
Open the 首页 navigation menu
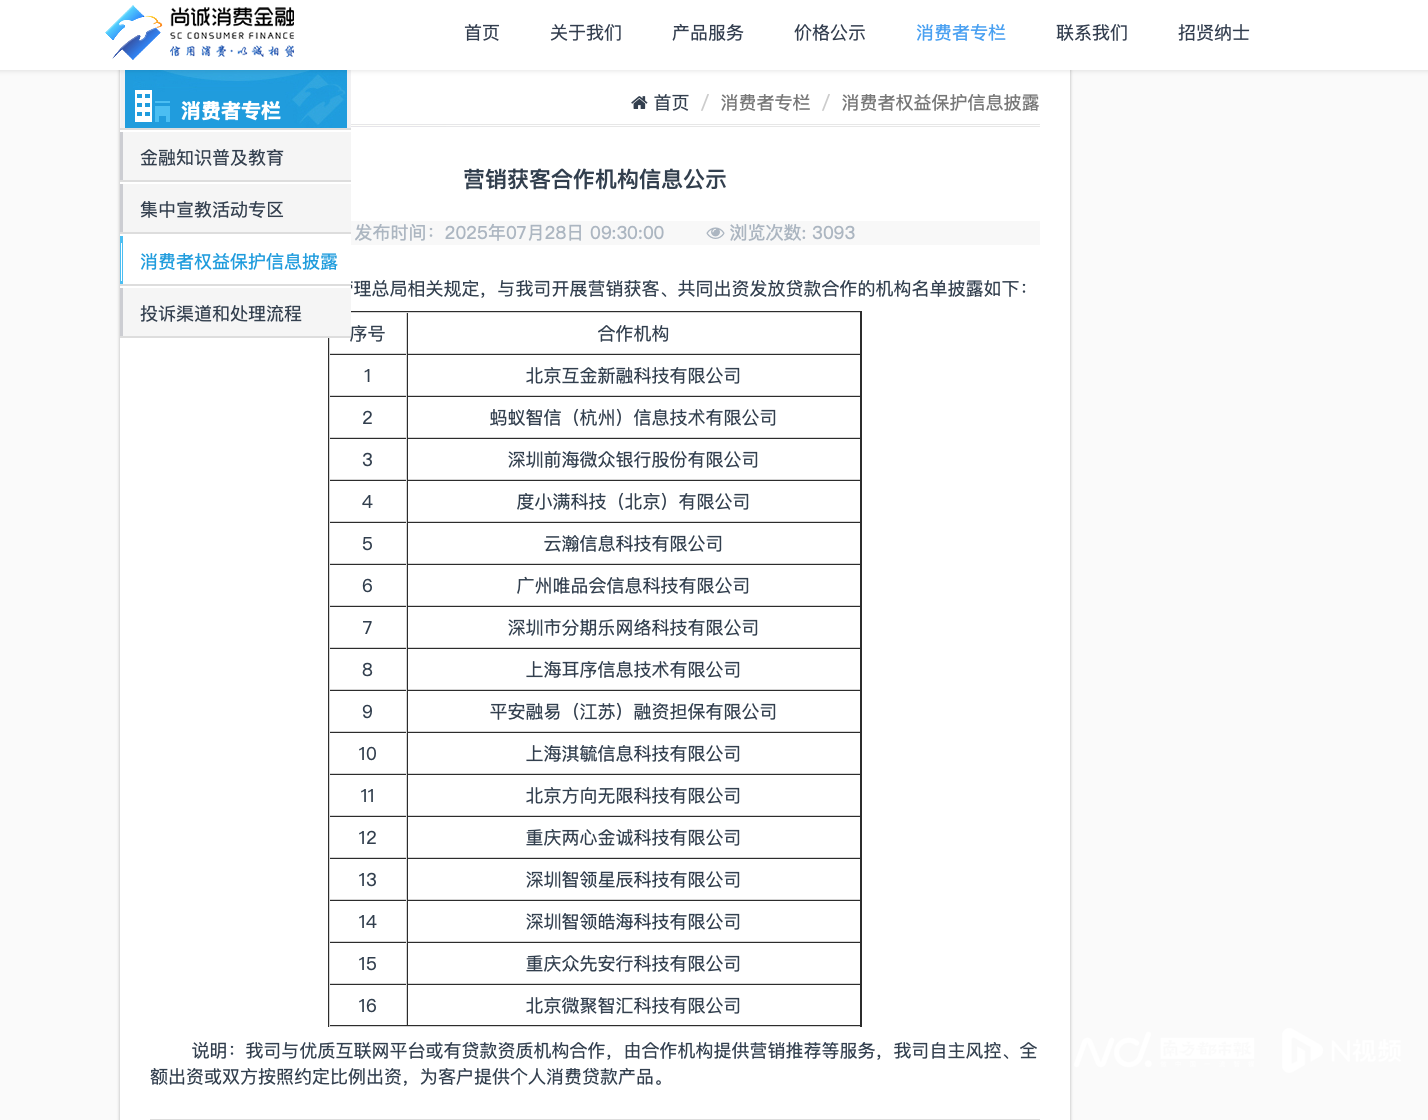(482, 33)
